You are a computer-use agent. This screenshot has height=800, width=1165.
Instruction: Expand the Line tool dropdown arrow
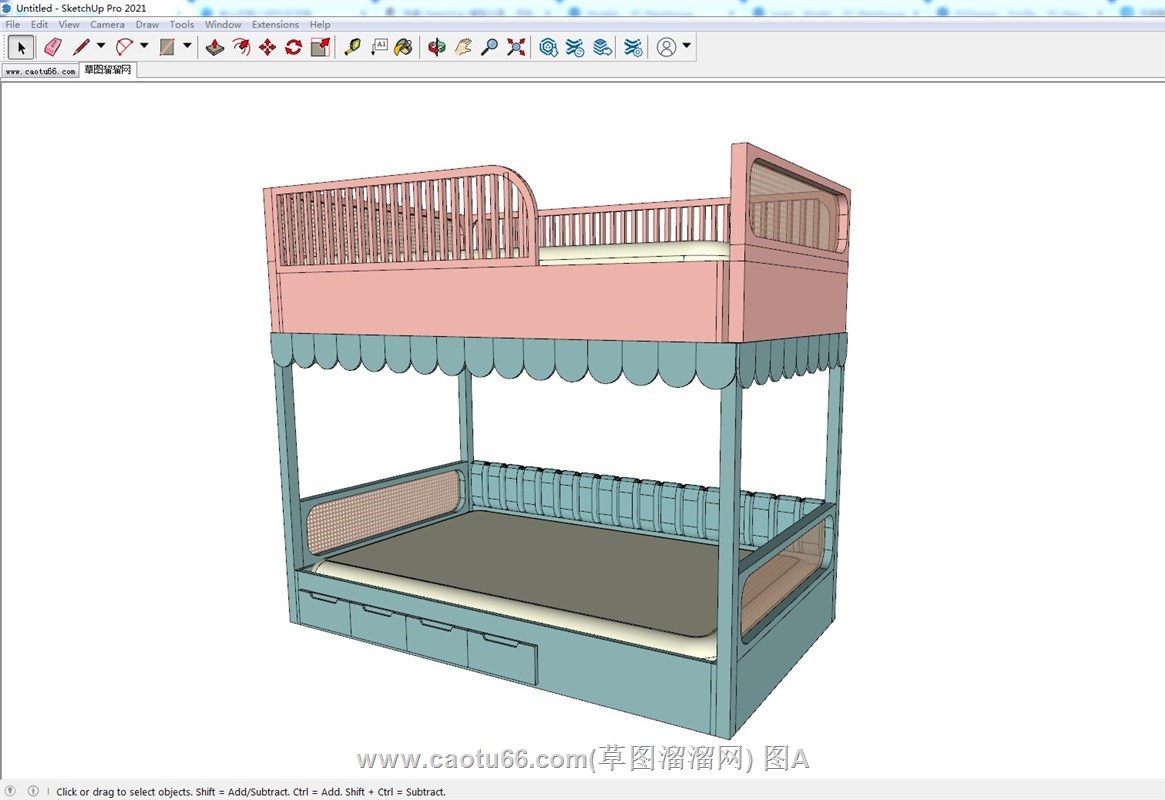point(101,46)
